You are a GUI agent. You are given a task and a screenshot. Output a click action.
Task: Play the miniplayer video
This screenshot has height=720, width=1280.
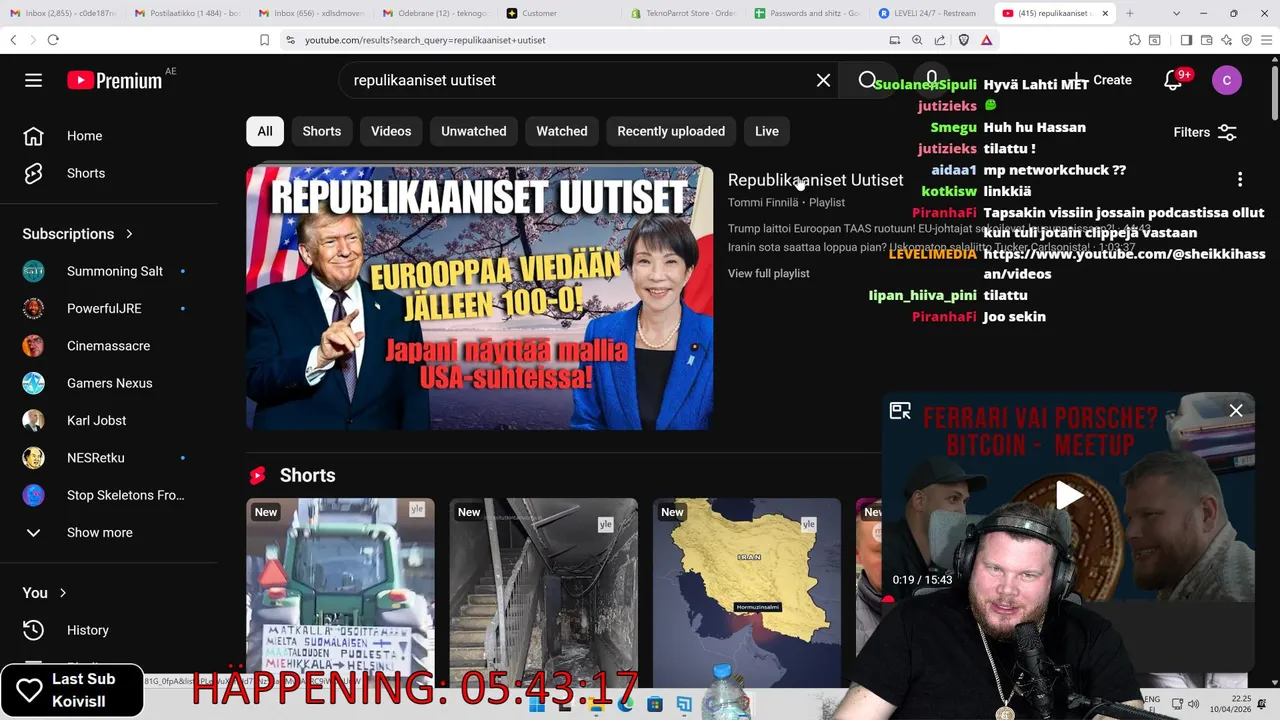pyautogui.click(x=1069, y=495)
